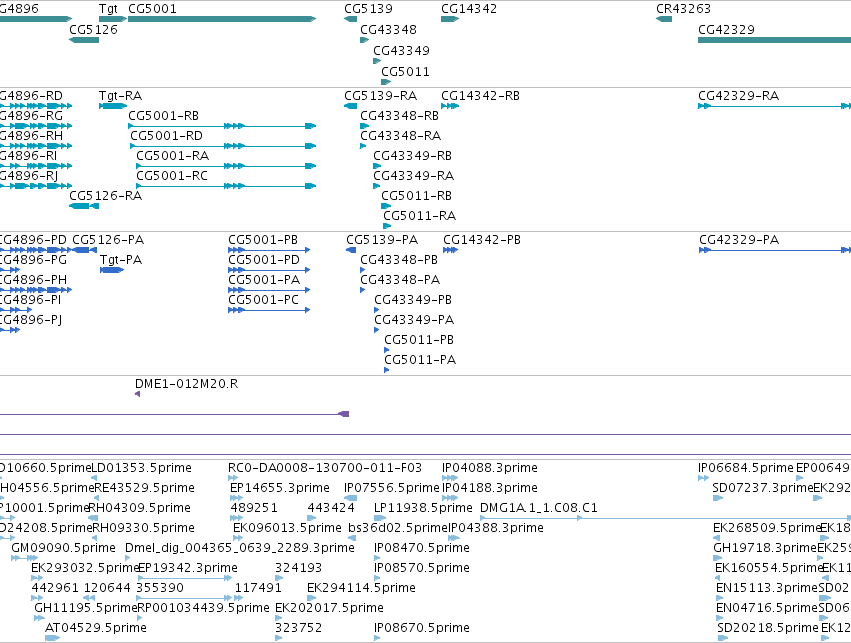Select the CG43349 gene label
851x643 pixels.
point(402,50)
